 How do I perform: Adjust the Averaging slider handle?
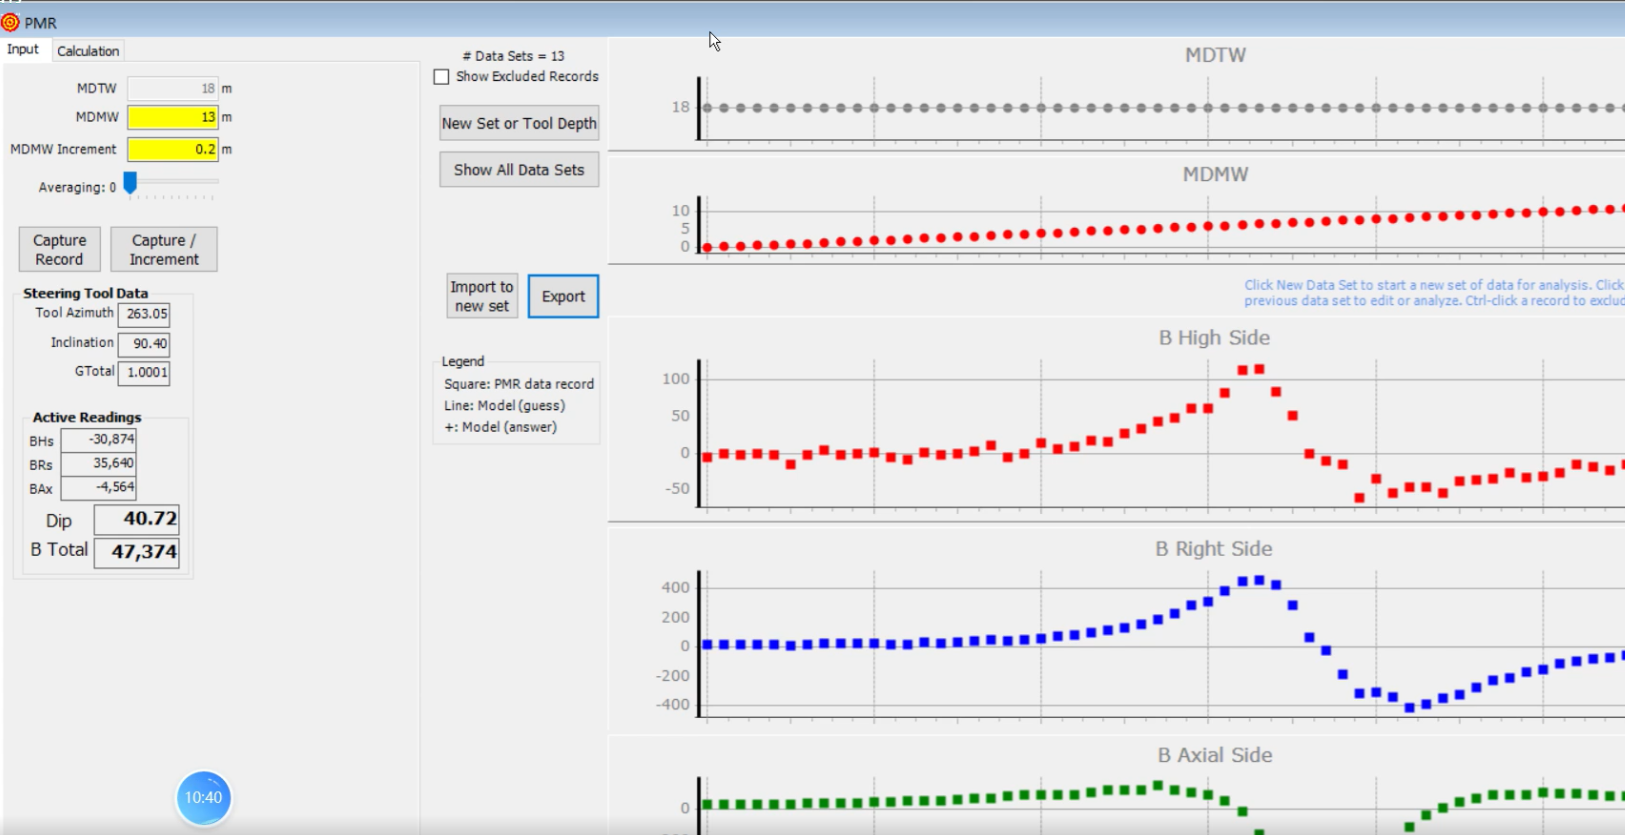(x=130, y=184)
